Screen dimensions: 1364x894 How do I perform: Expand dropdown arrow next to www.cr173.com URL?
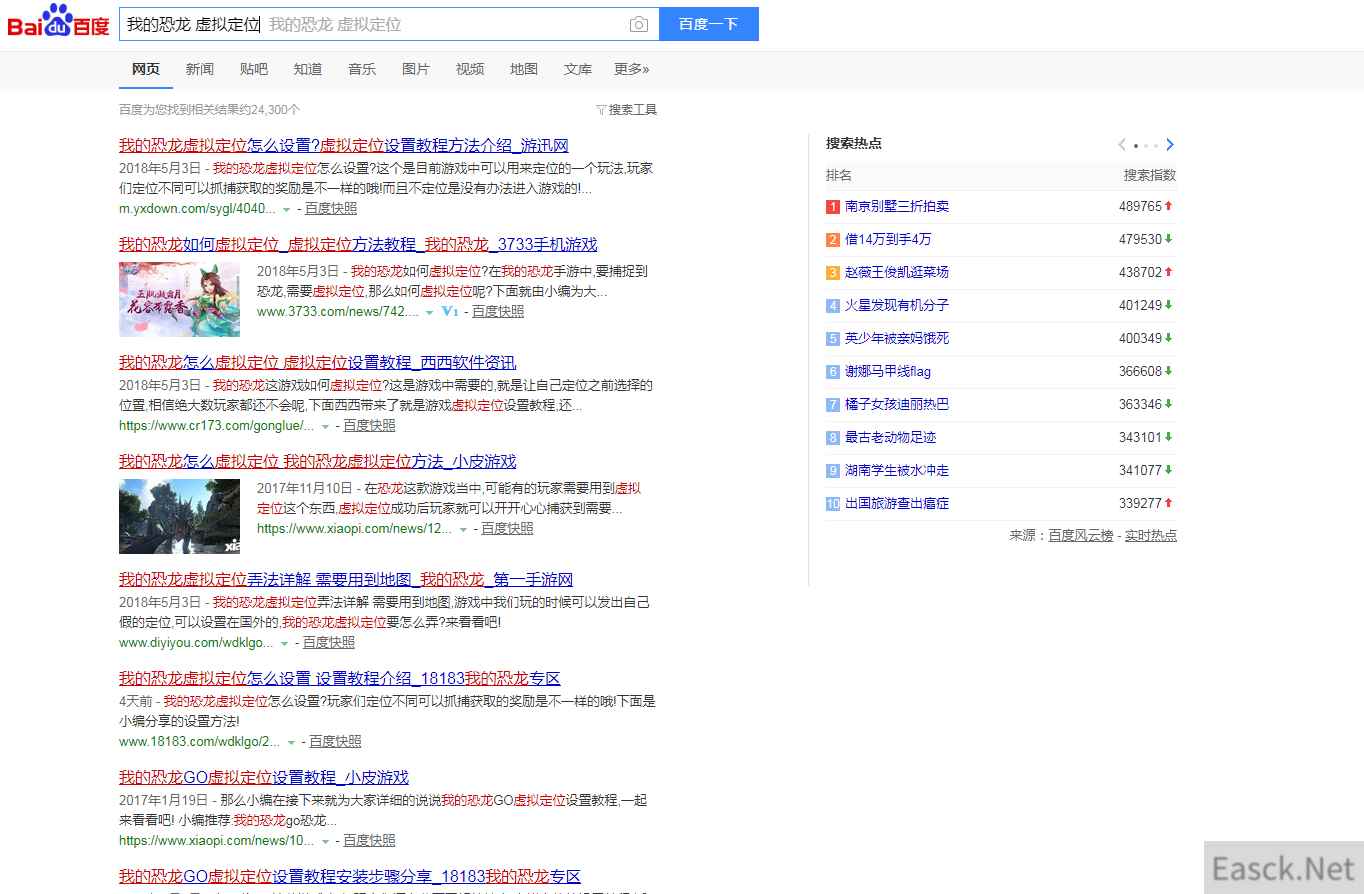[x=325, y=426]
